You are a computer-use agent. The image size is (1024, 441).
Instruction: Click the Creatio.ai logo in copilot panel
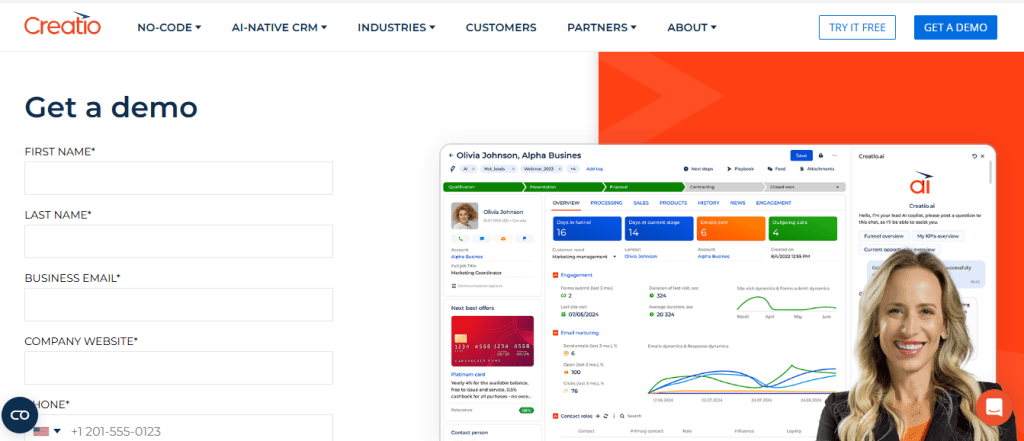(x=920, y=183)
